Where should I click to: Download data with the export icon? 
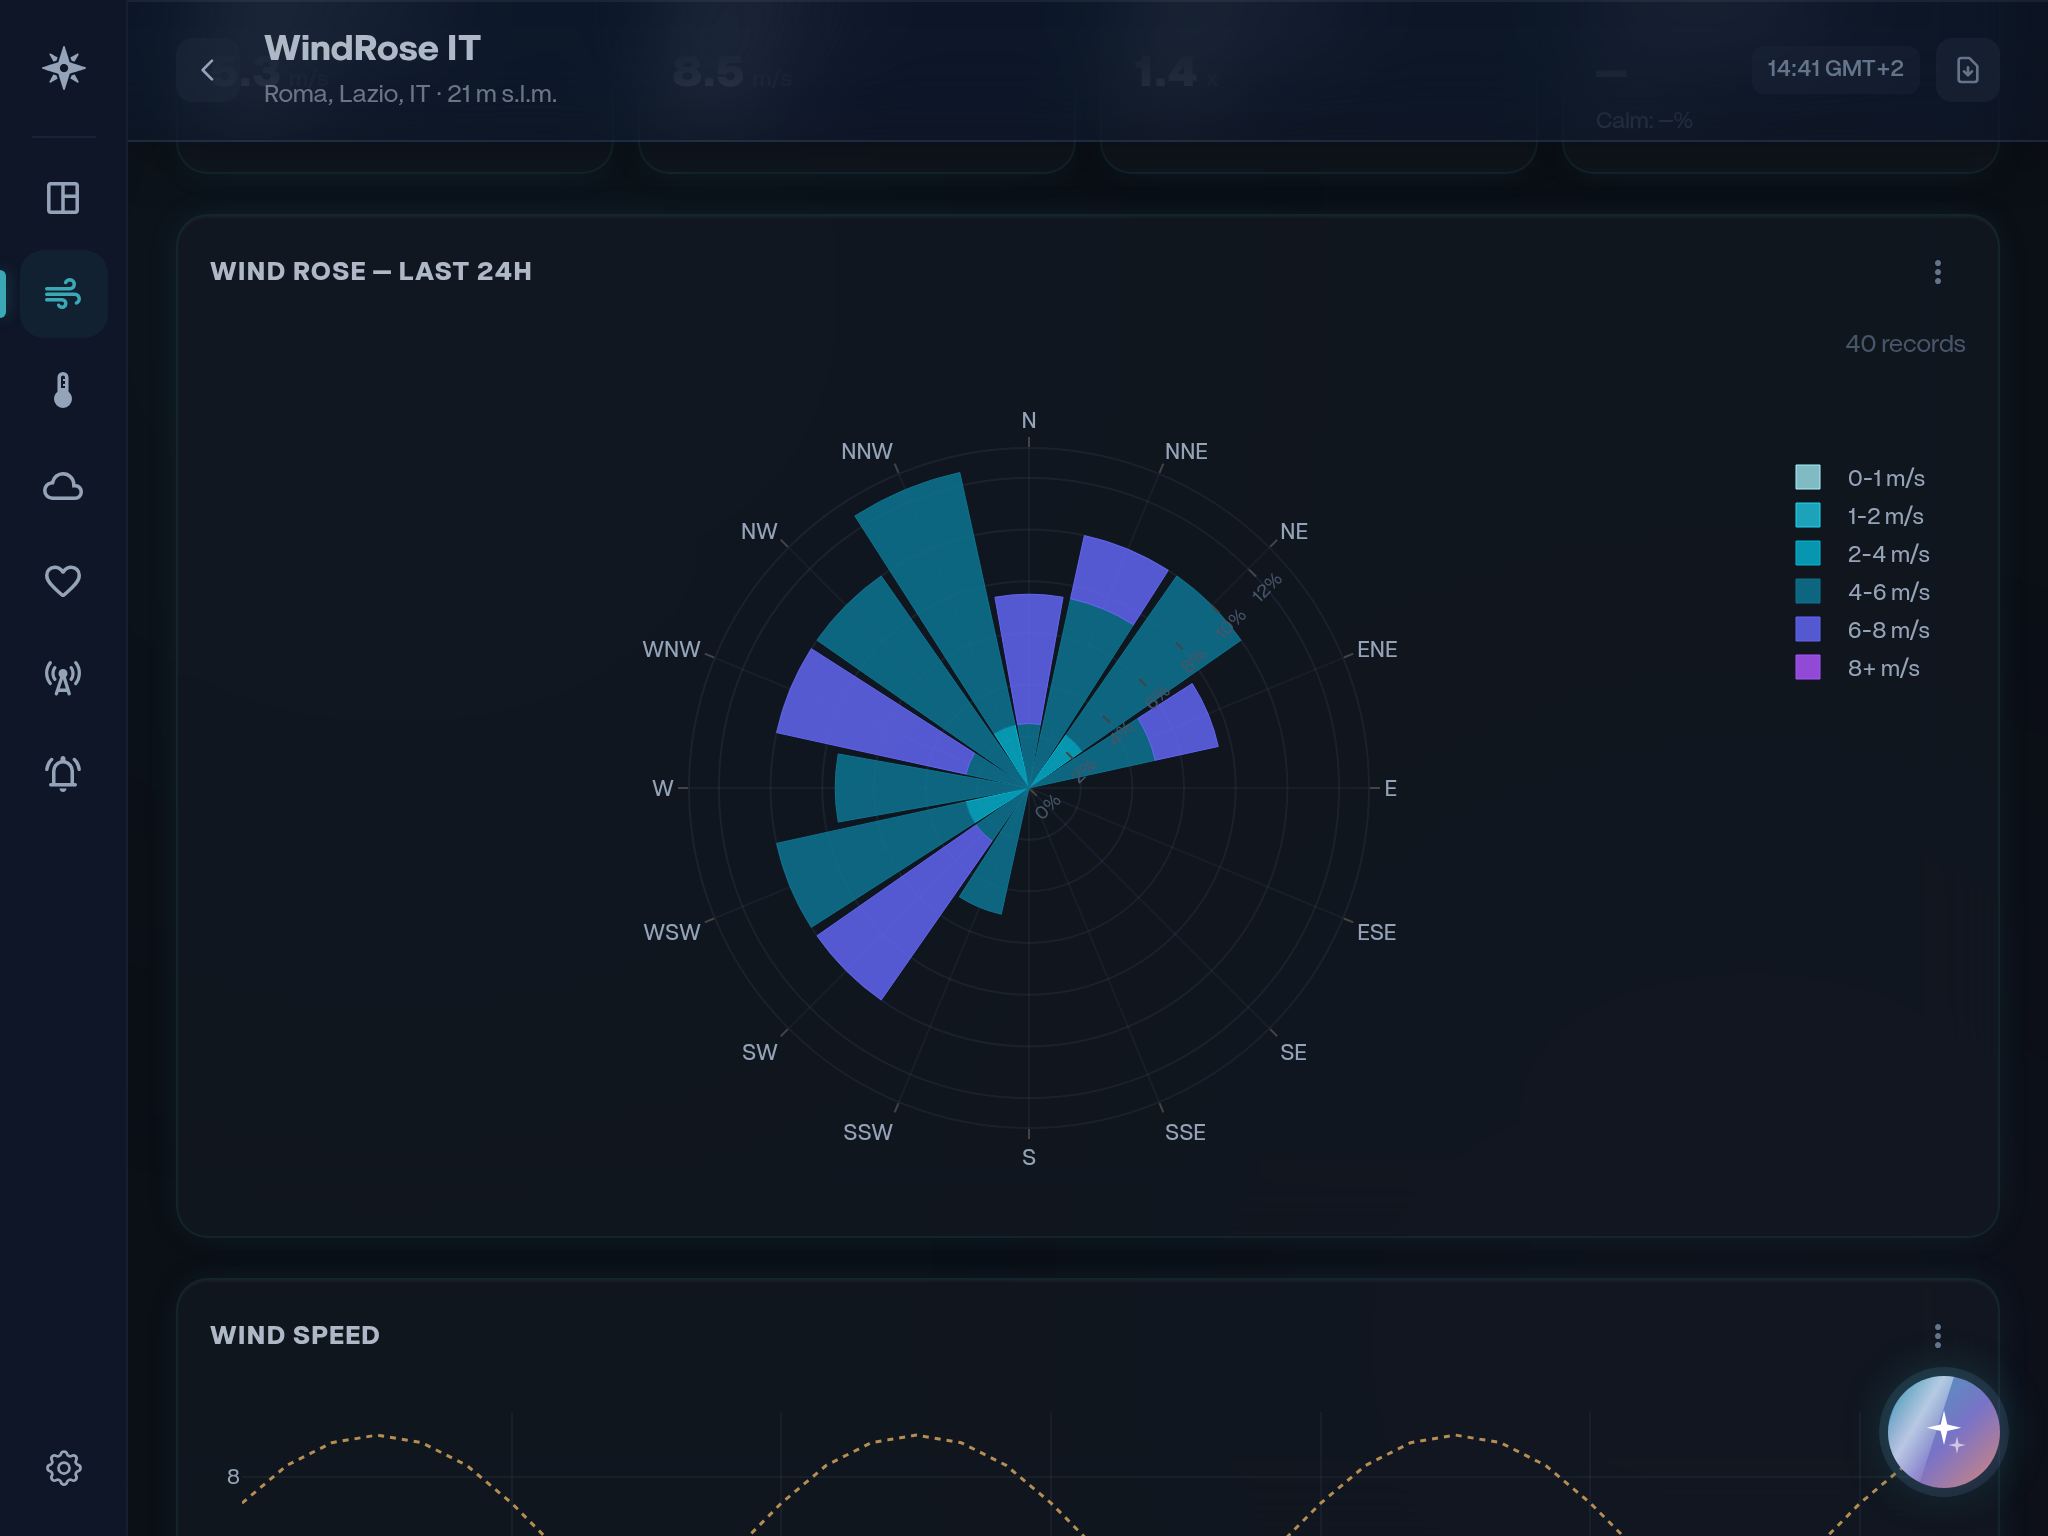pos(1967,70)
